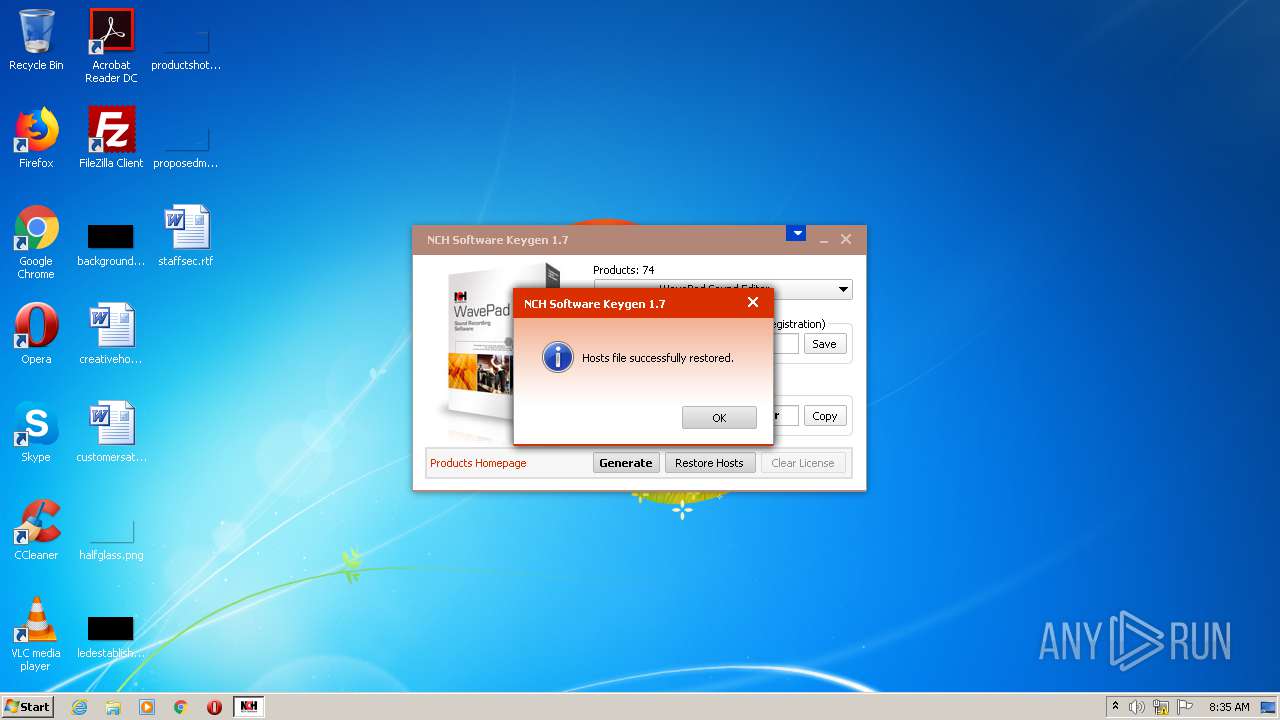Open Opera from the taskbar

pos(214,707)
